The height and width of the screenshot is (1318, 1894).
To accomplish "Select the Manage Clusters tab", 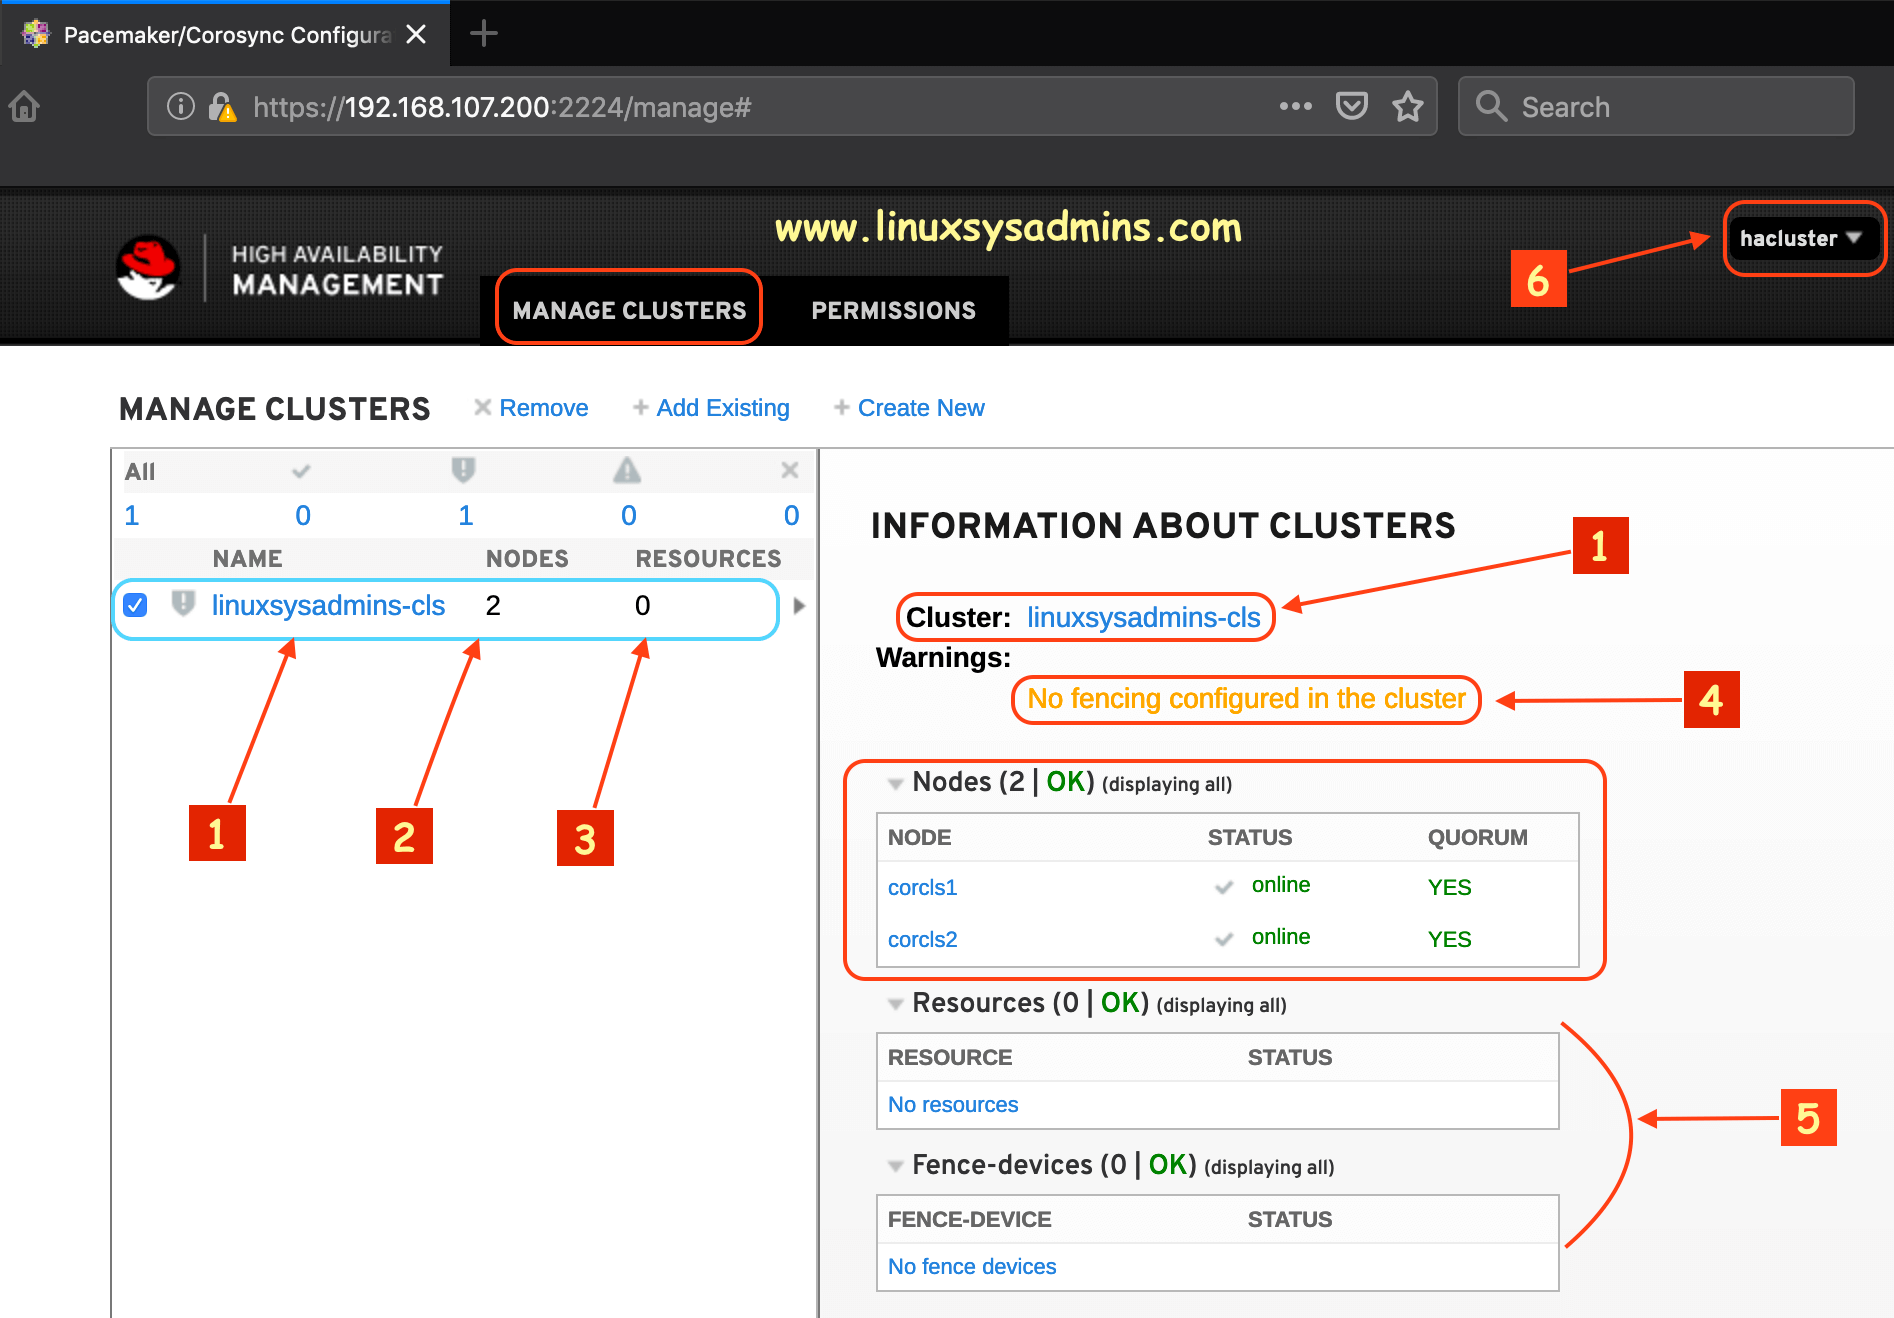I will click(629, 311).
